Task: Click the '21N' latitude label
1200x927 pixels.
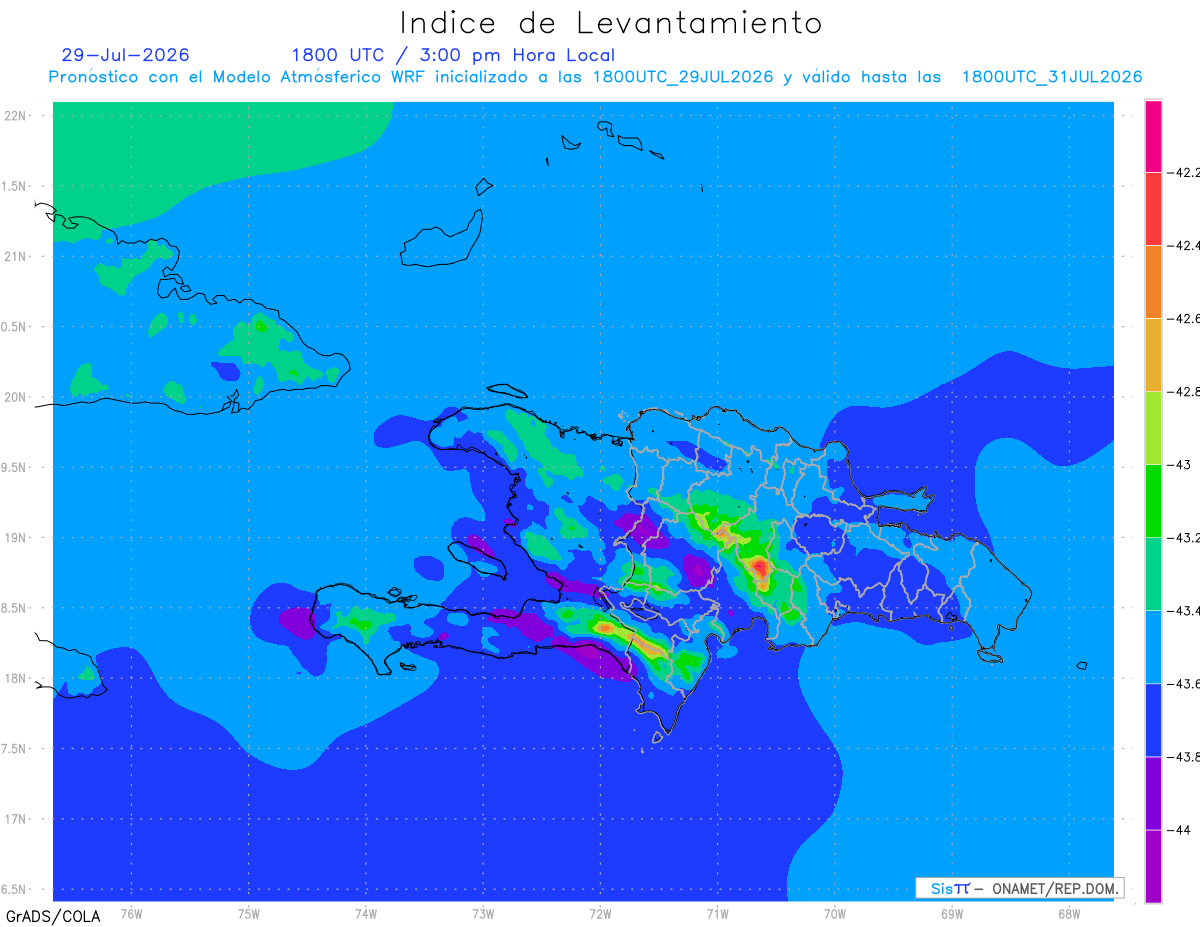Action: click(16, 257)
